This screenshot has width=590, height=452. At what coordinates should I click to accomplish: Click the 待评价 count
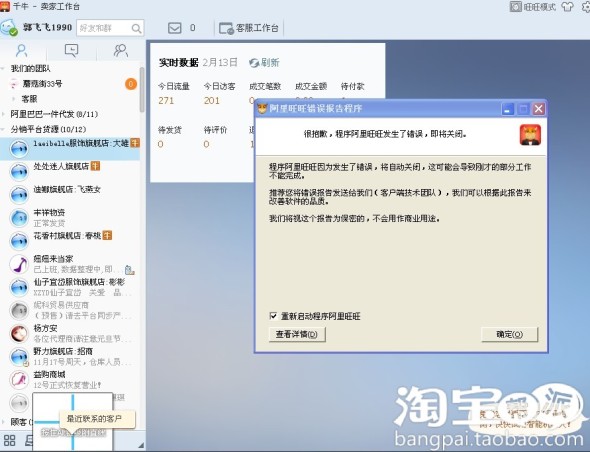pos(206,144)
